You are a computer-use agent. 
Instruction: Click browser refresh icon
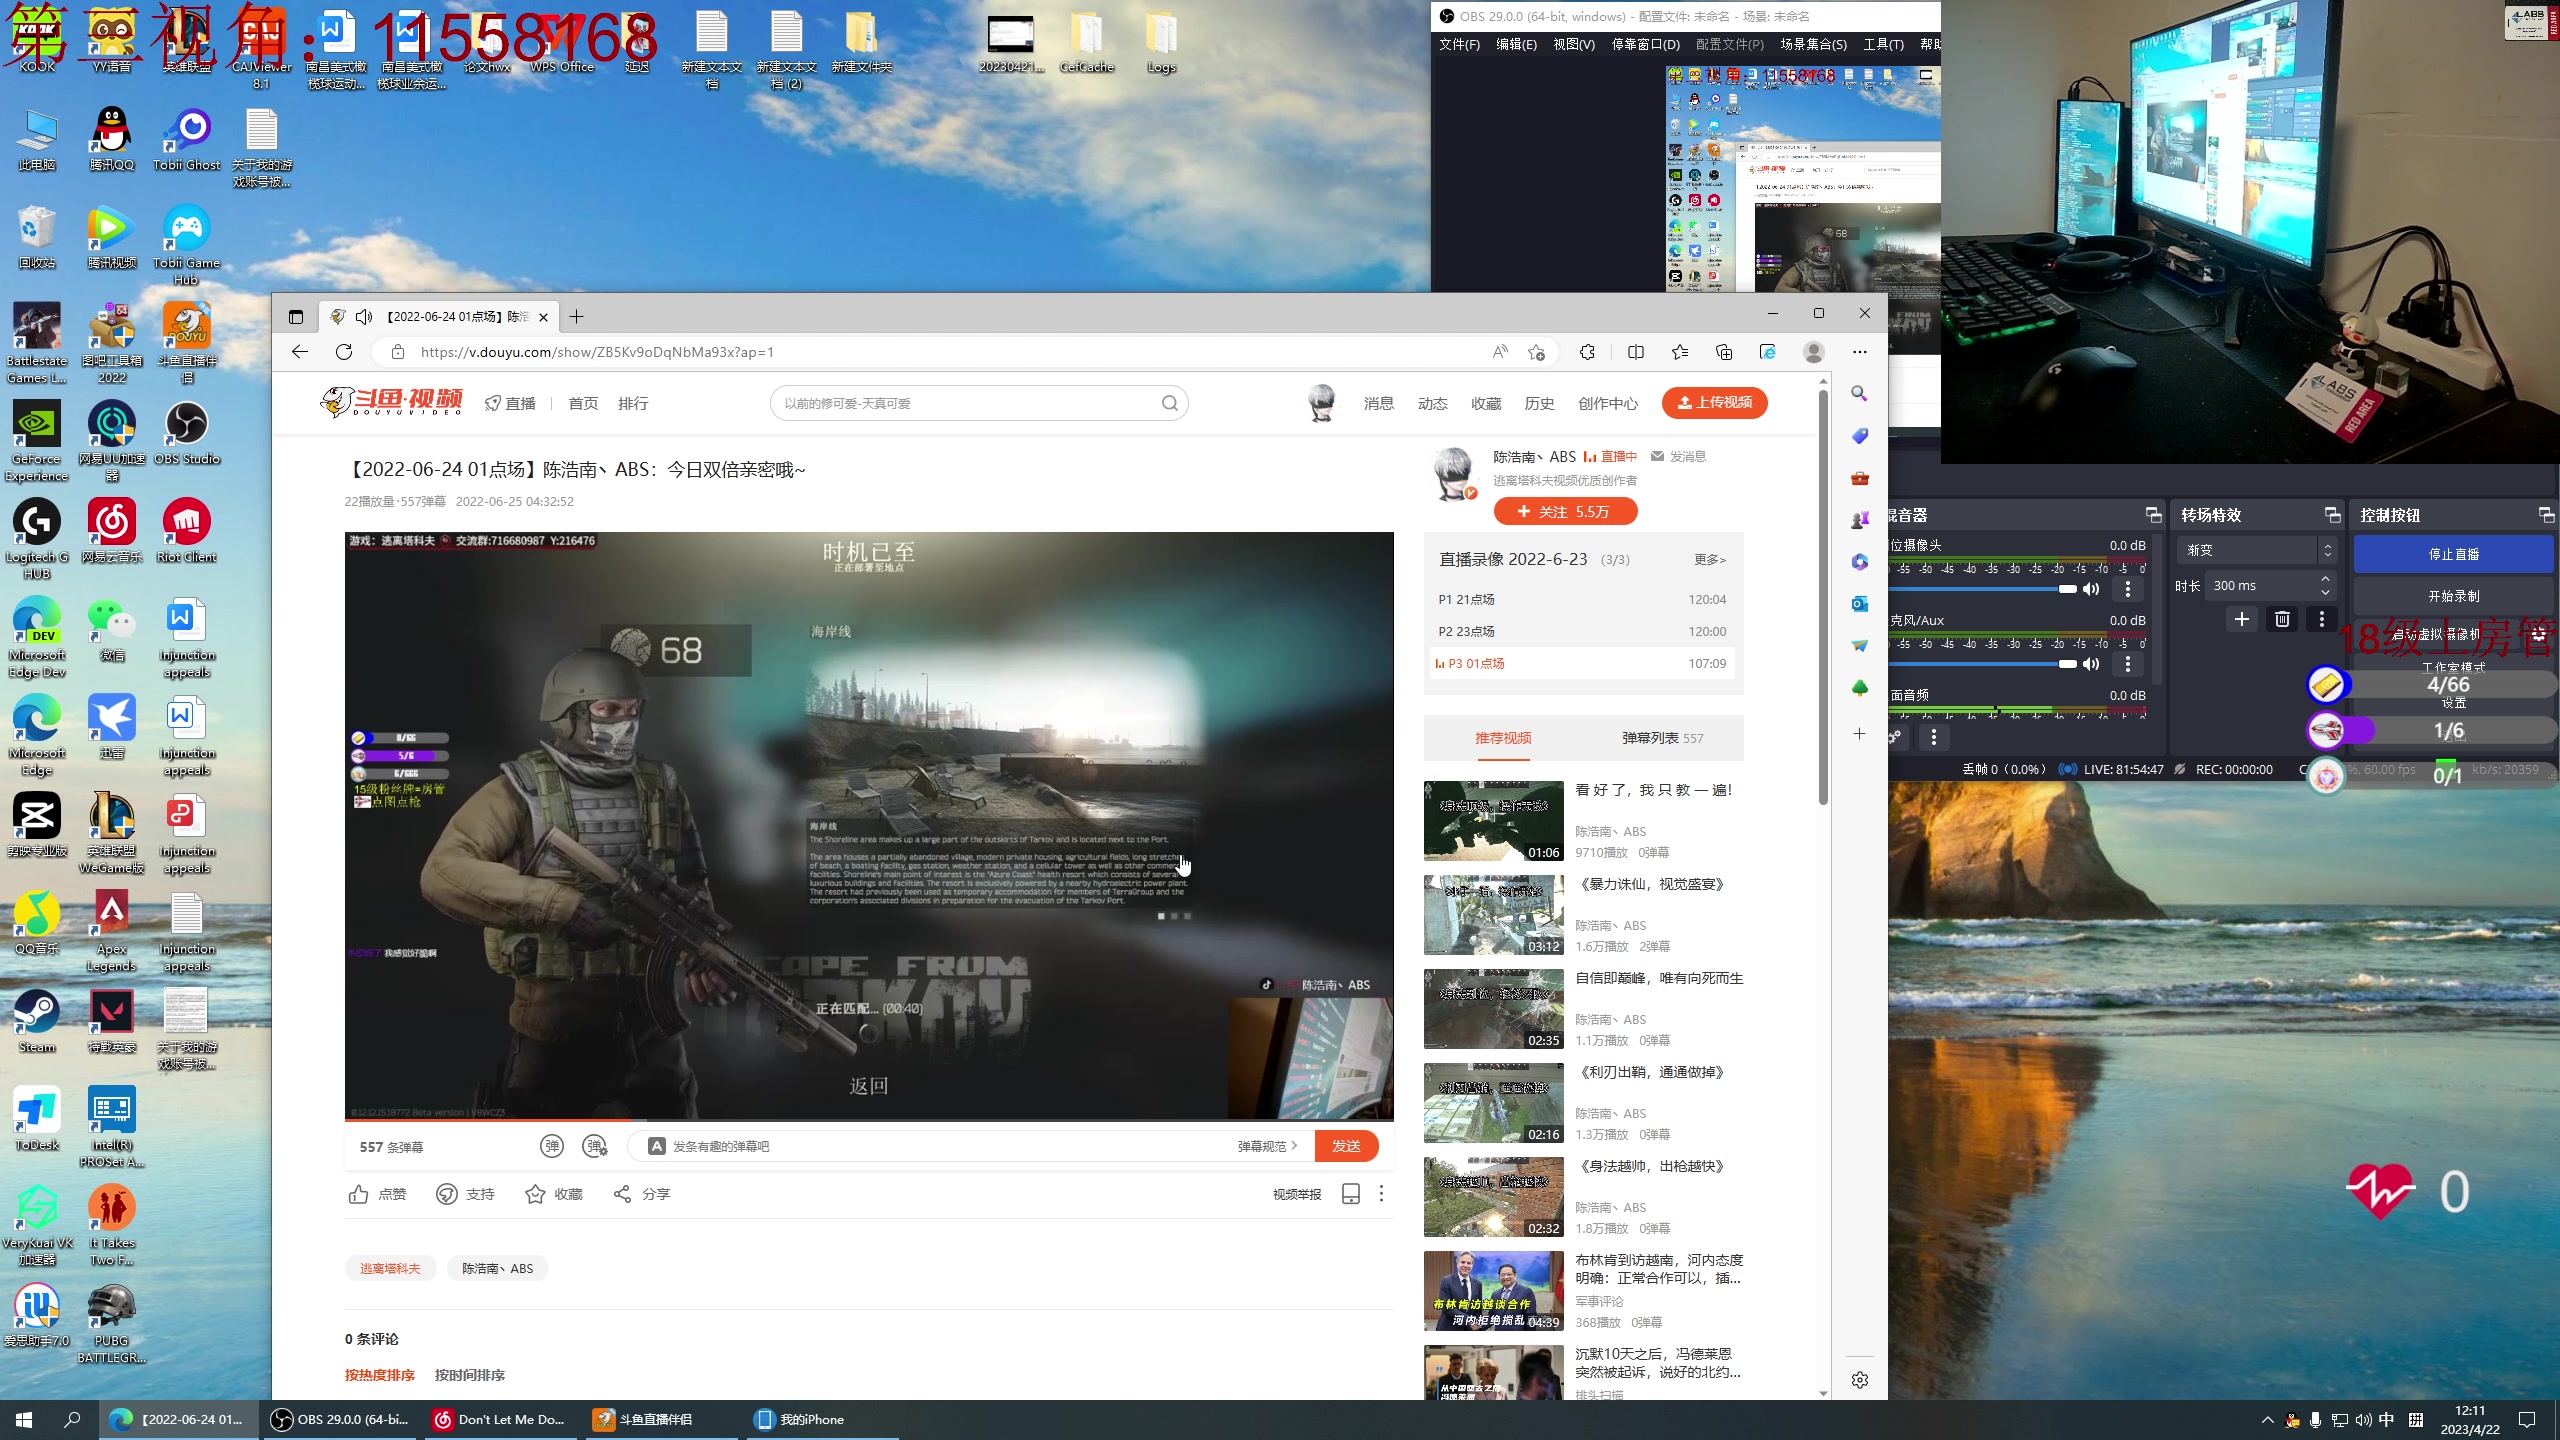click(x=344, y=352)
